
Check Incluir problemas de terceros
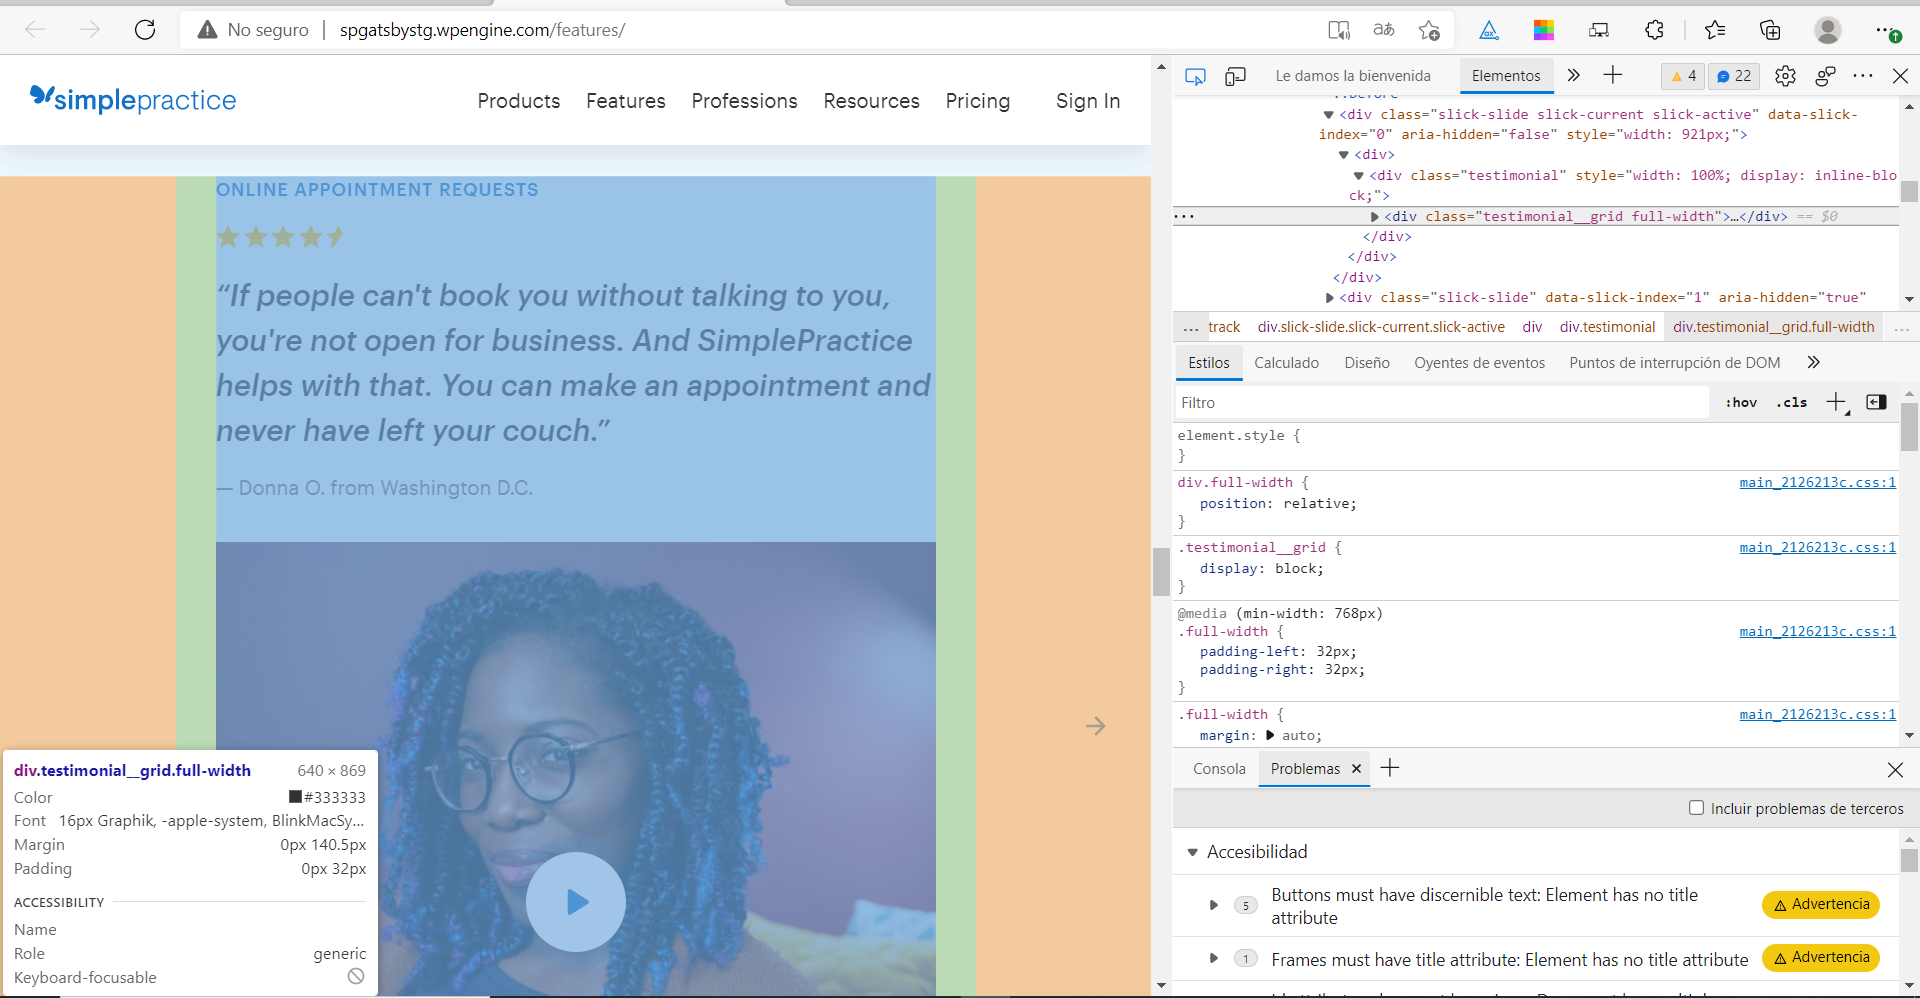point(1697,808)
